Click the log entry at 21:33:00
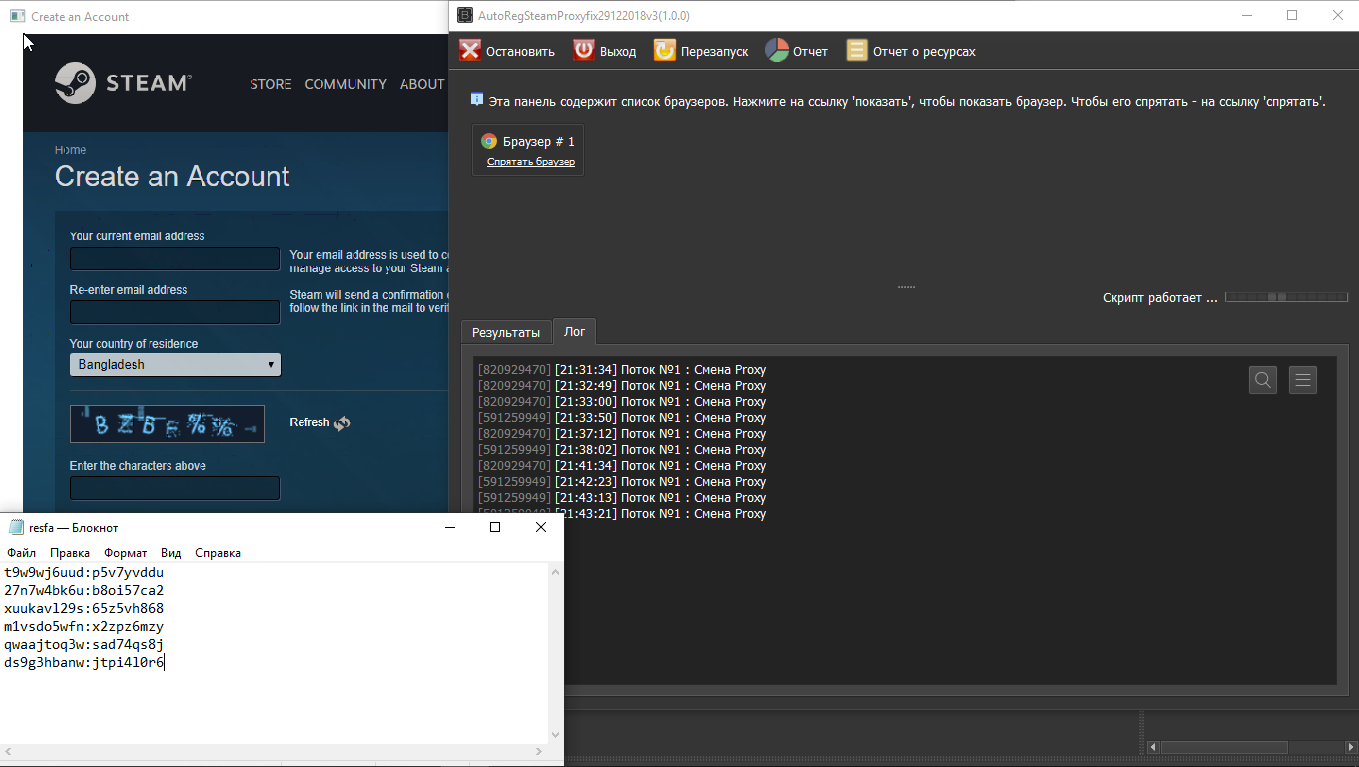 622,402
